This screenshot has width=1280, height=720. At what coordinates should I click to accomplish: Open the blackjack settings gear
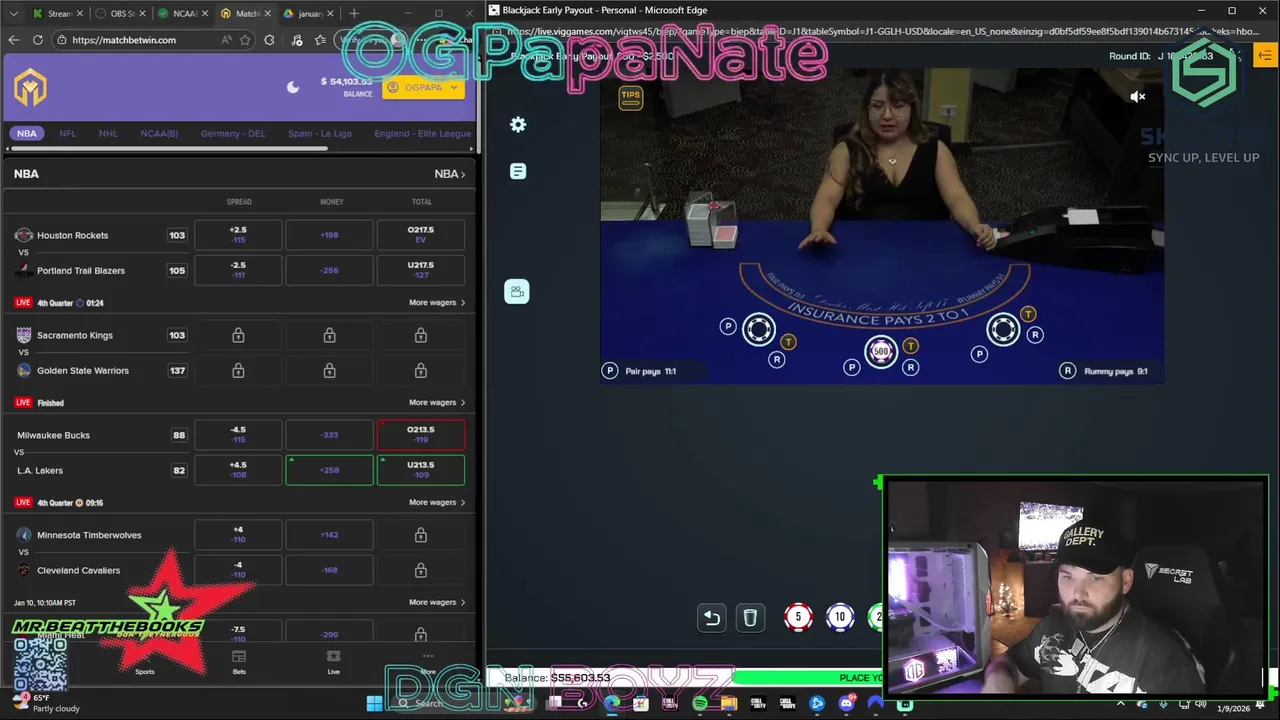518,125
